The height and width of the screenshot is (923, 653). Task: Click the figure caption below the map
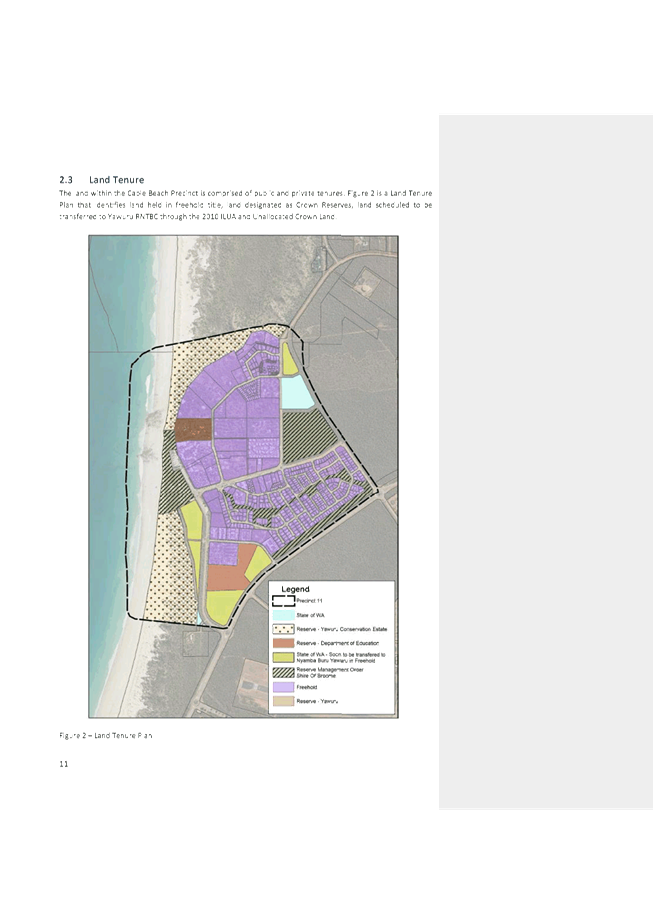tap(105, 735)
